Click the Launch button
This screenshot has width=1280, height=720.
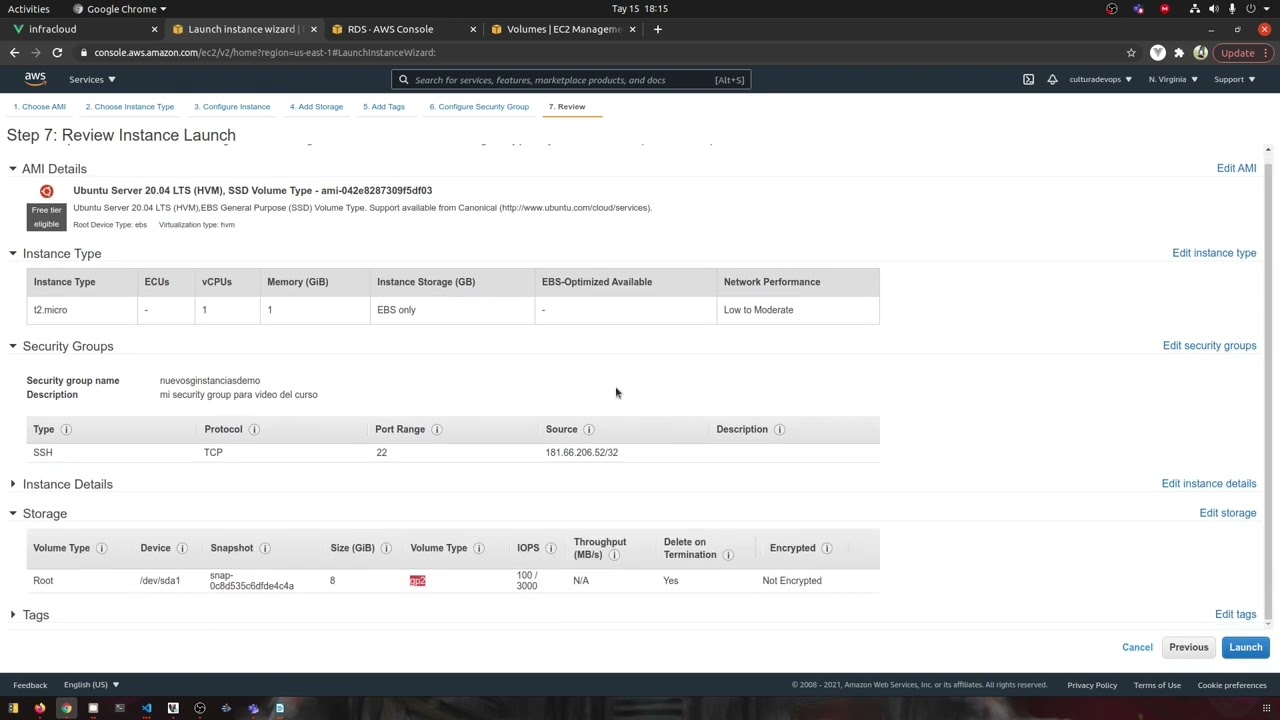pos(1245,647)
